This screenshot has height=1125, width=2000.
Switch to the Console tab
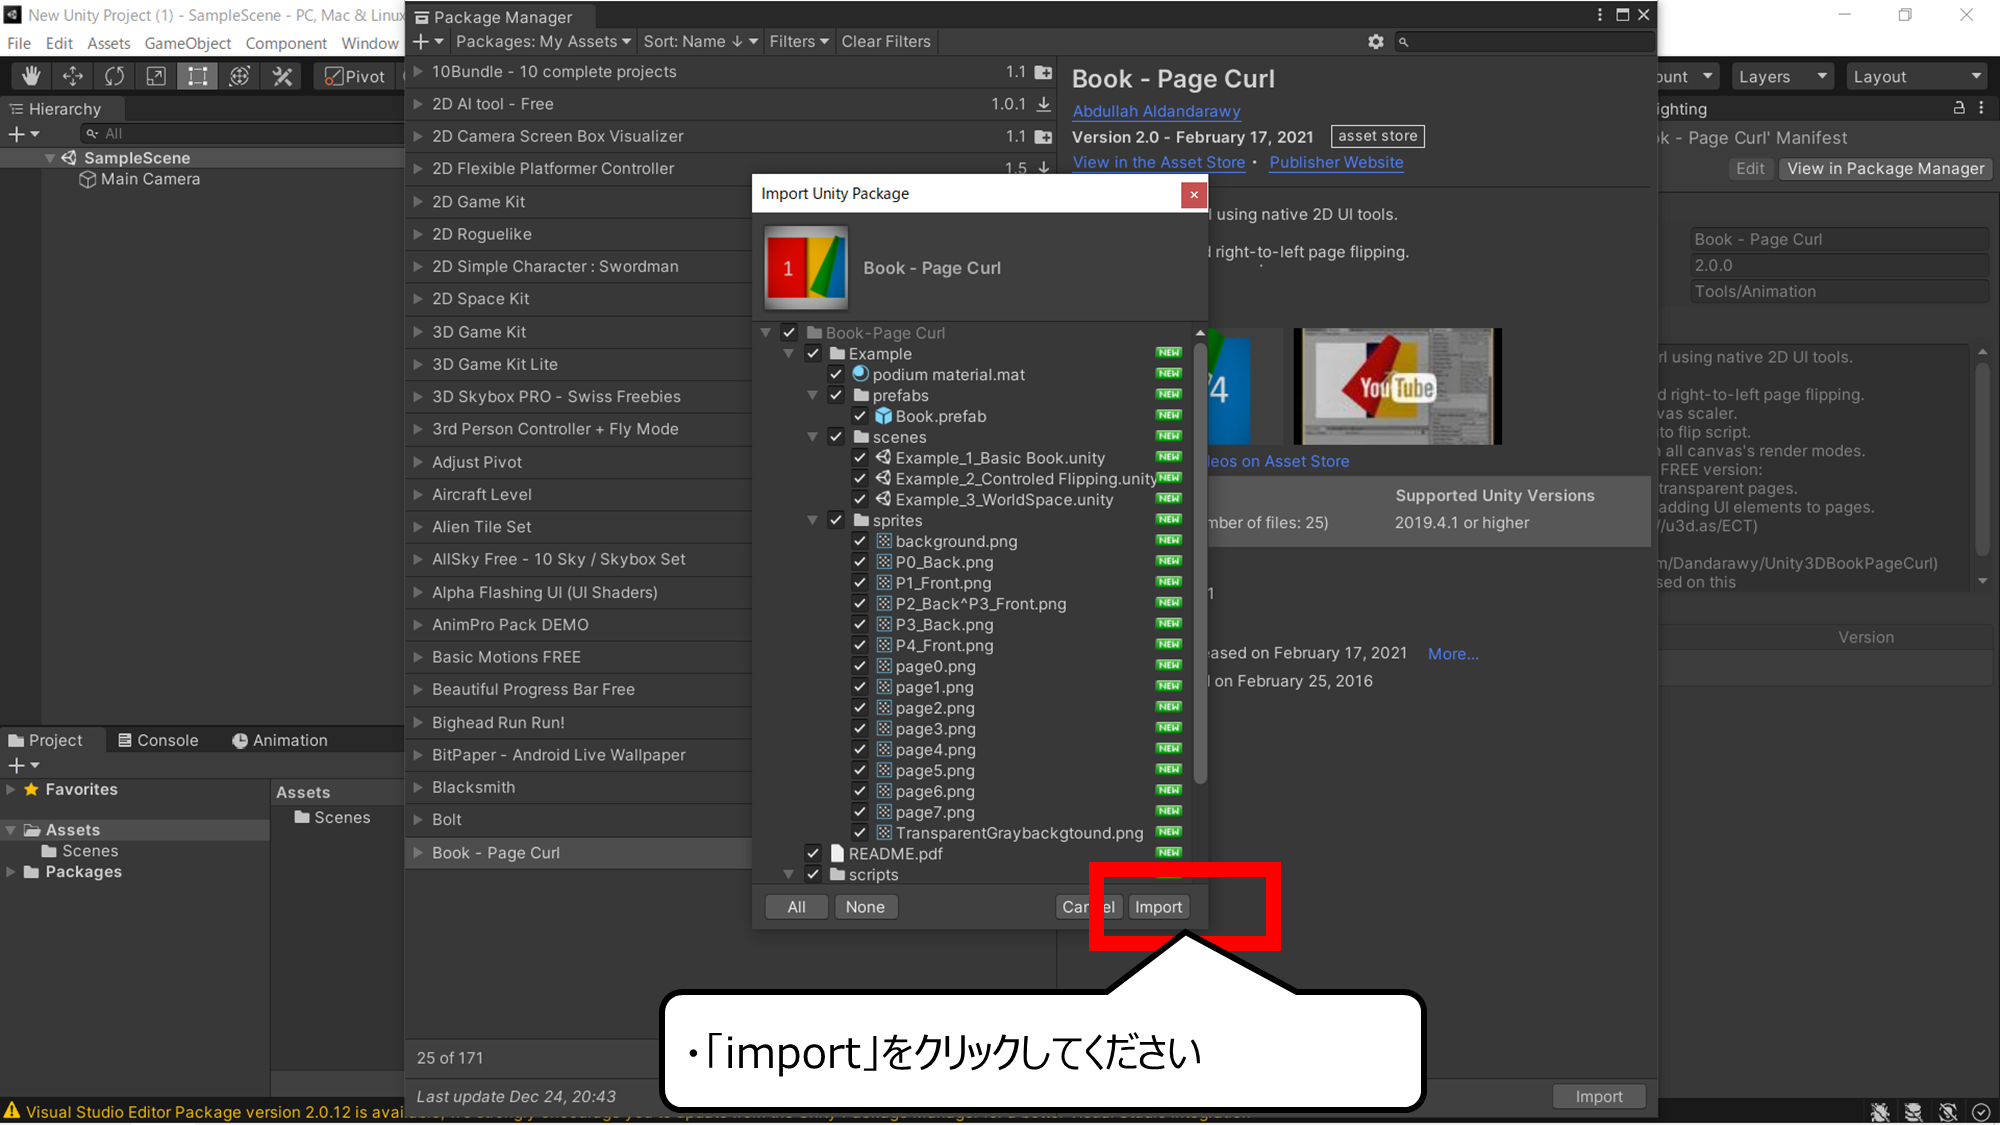tap(158, 741)
